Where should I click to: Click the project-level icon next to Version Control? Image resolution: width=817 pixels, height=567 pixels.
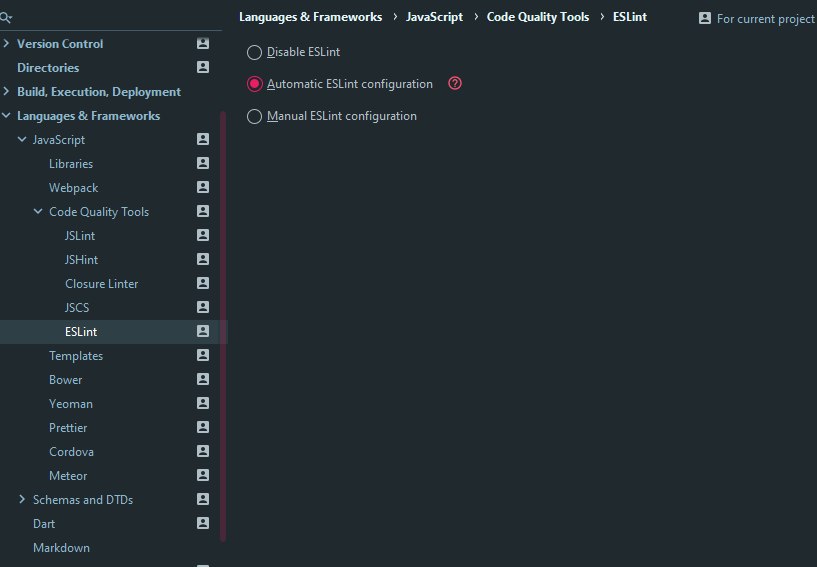point(203,43)
